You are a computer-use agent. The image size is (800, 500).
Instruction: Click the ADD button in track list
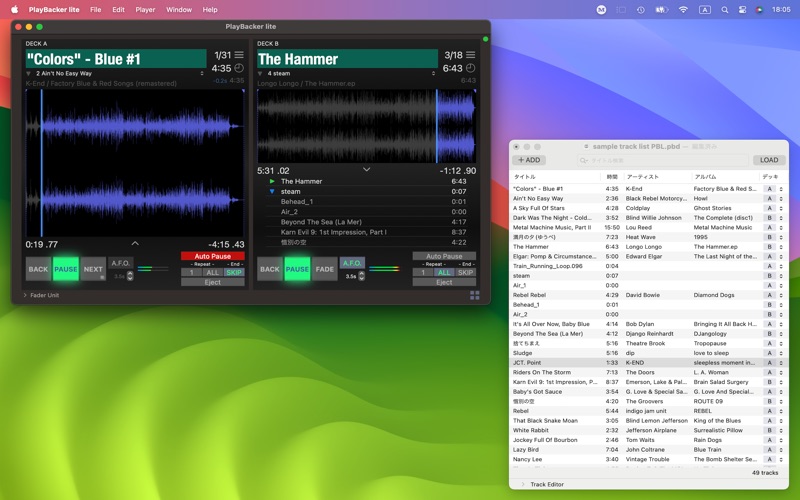(529, 160)
